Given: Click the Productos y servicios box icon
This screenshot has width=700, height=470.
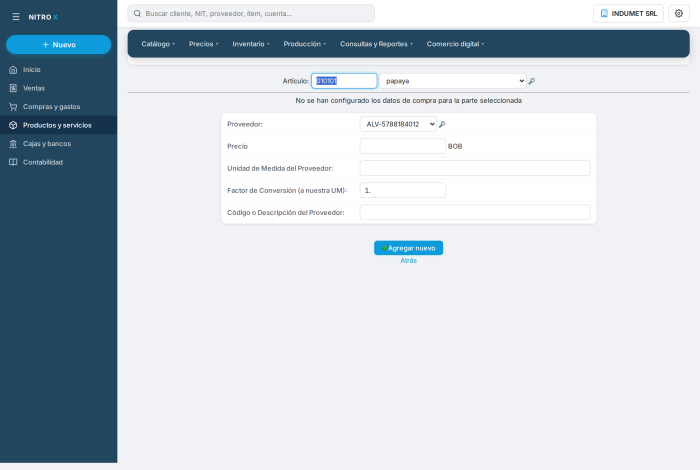Looking at the screenshot, I should (13, 125).
